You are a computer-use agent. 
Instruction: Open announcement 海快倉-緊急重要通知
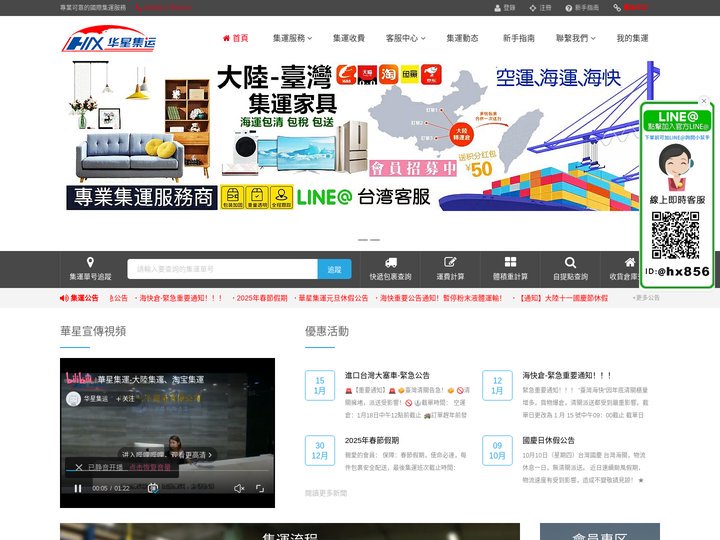point(180,298)
